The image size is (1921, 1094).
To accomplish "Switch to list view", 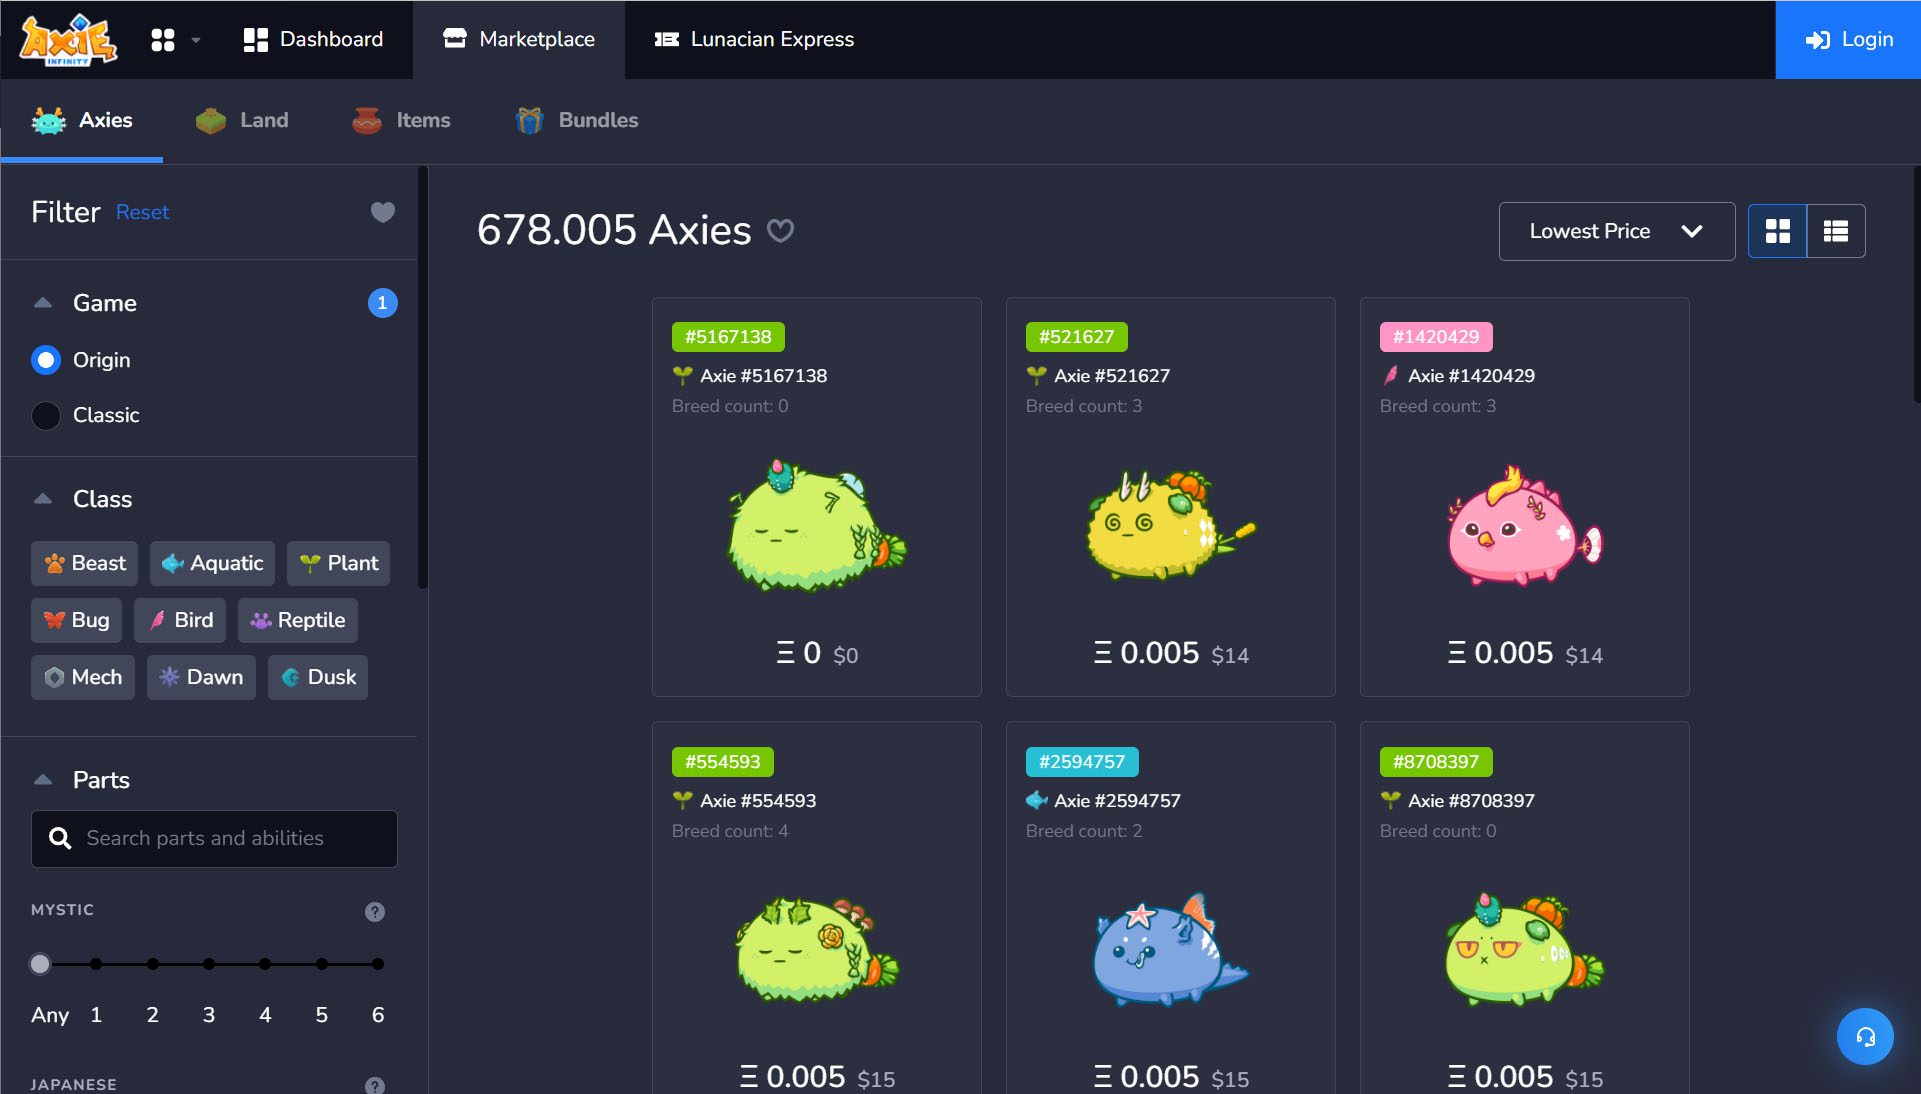I will tap(1835, 231).
